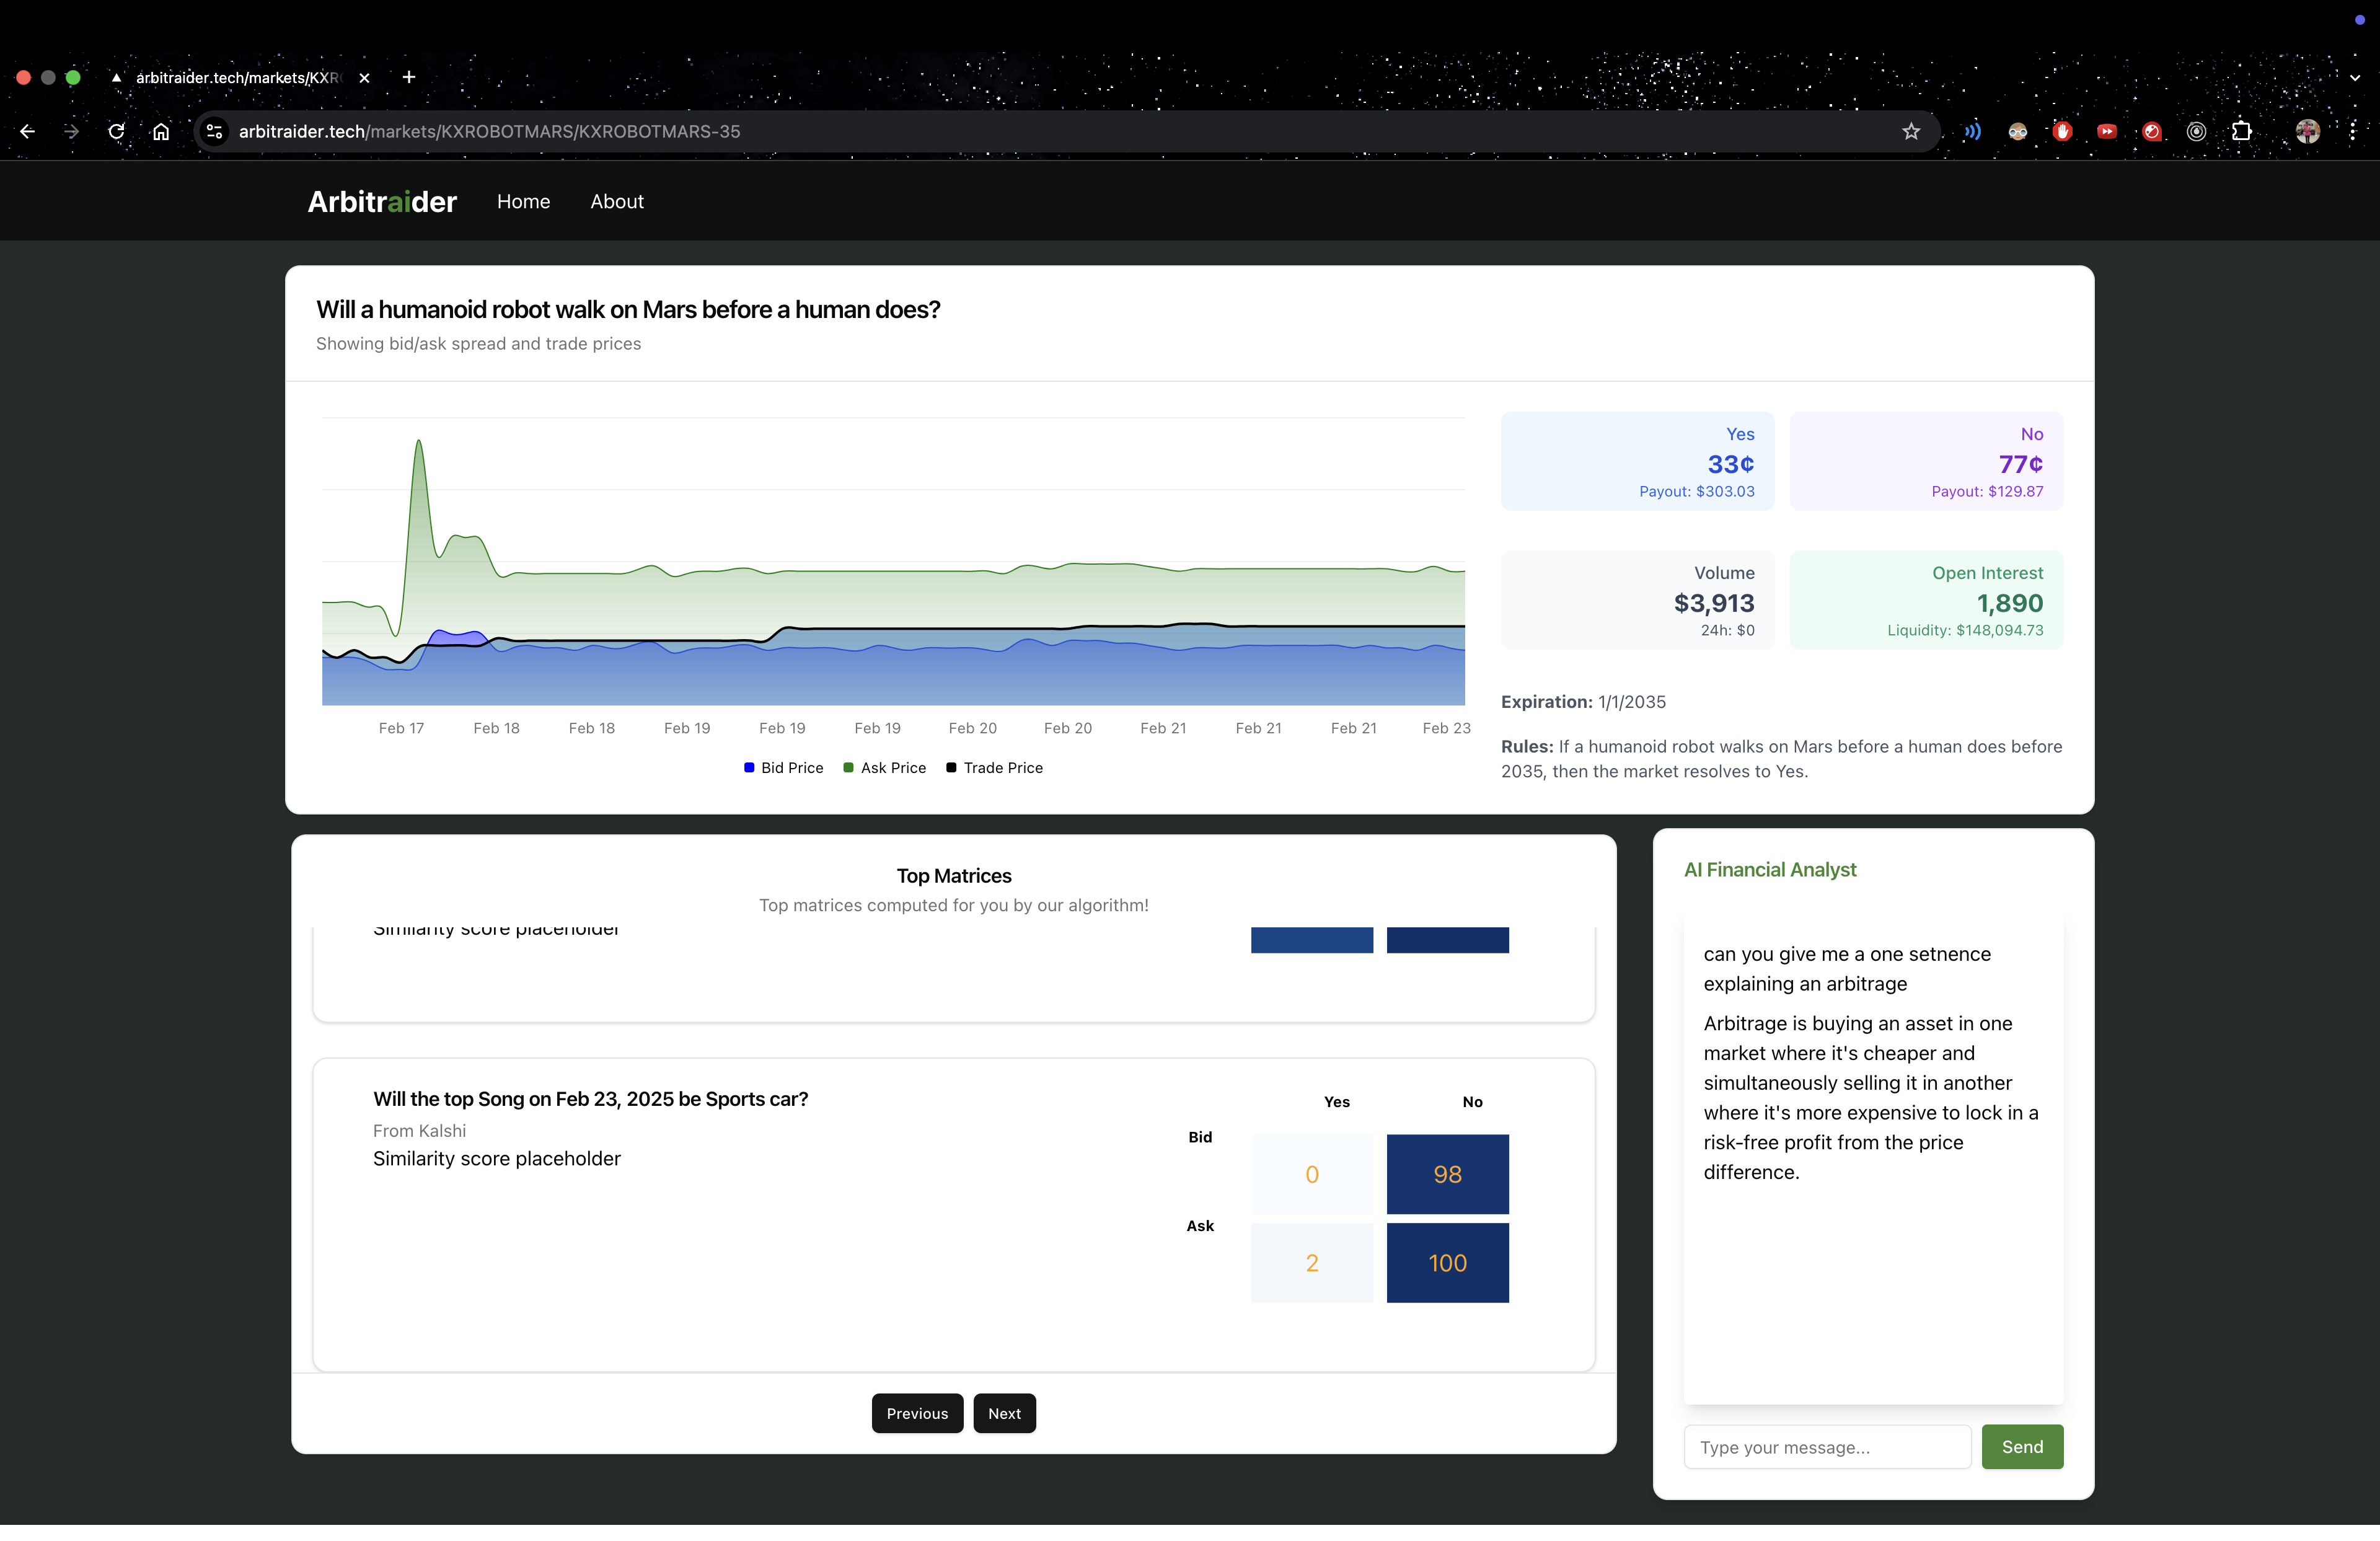Navigate to the Home menu item
This screenshot has height=1541, width=2380.
click(523, 201)
